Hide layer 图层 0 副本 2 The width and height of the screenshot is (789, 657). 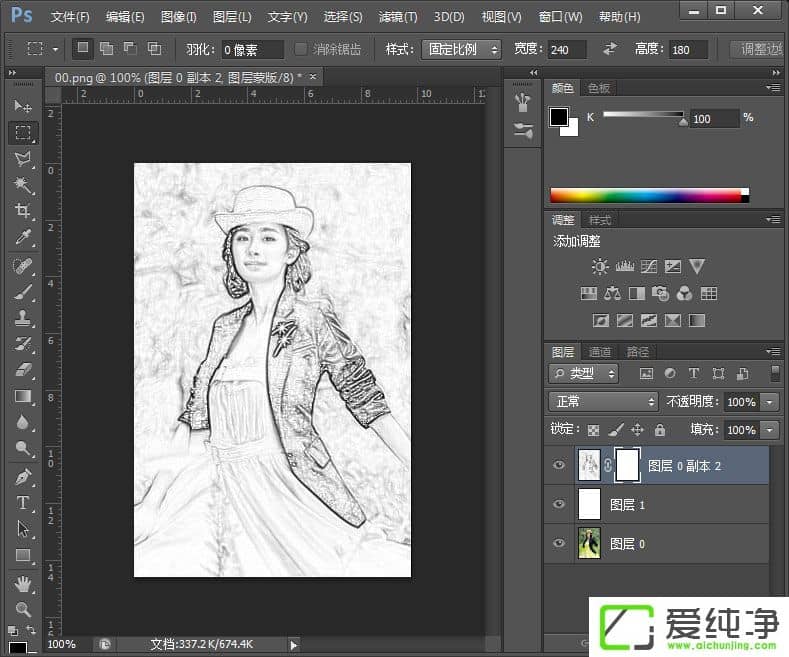(559, 465)
